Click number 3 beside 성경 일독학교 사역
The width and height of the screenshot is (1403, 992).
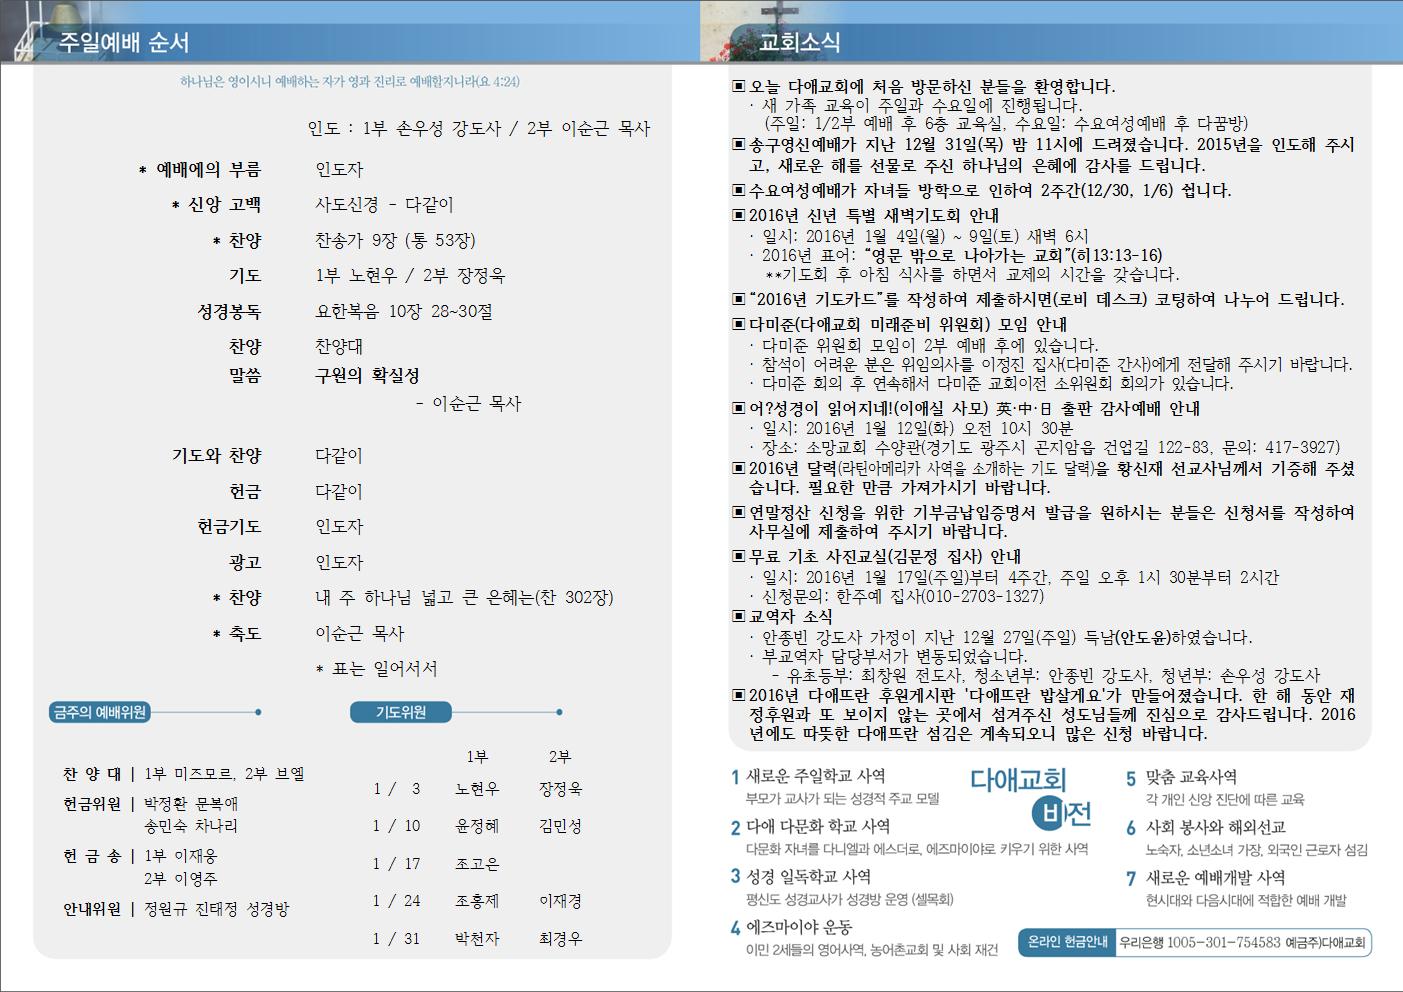click(735, 877)
